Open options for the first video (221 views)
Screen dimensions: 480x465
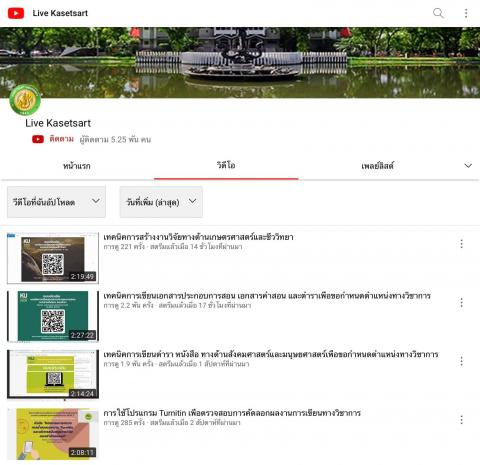pos(461,244)
